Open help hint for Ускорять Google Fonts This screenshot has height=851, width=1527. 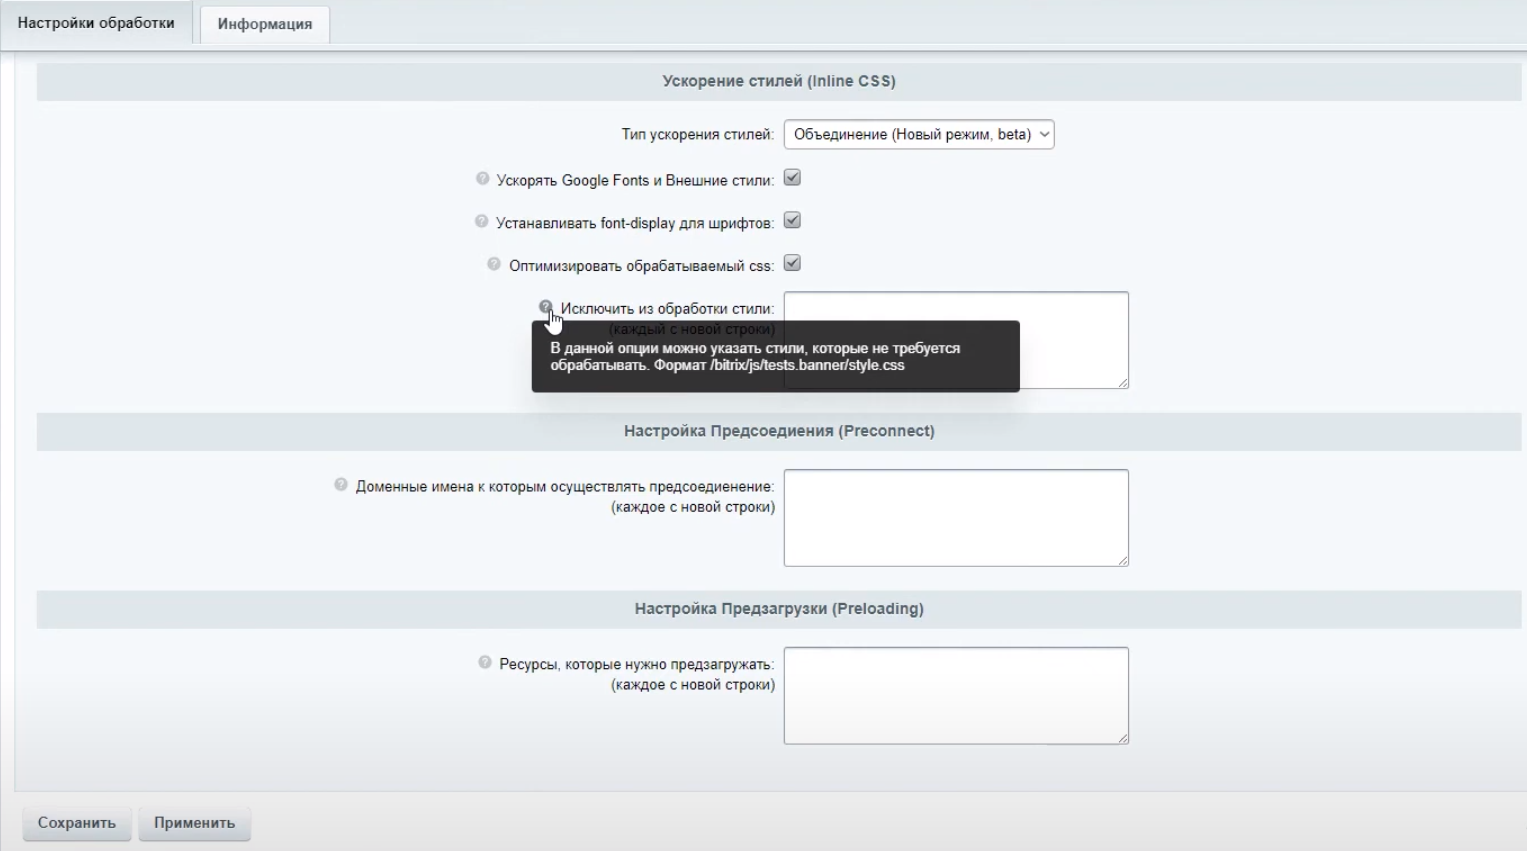(x=483, y=179)
